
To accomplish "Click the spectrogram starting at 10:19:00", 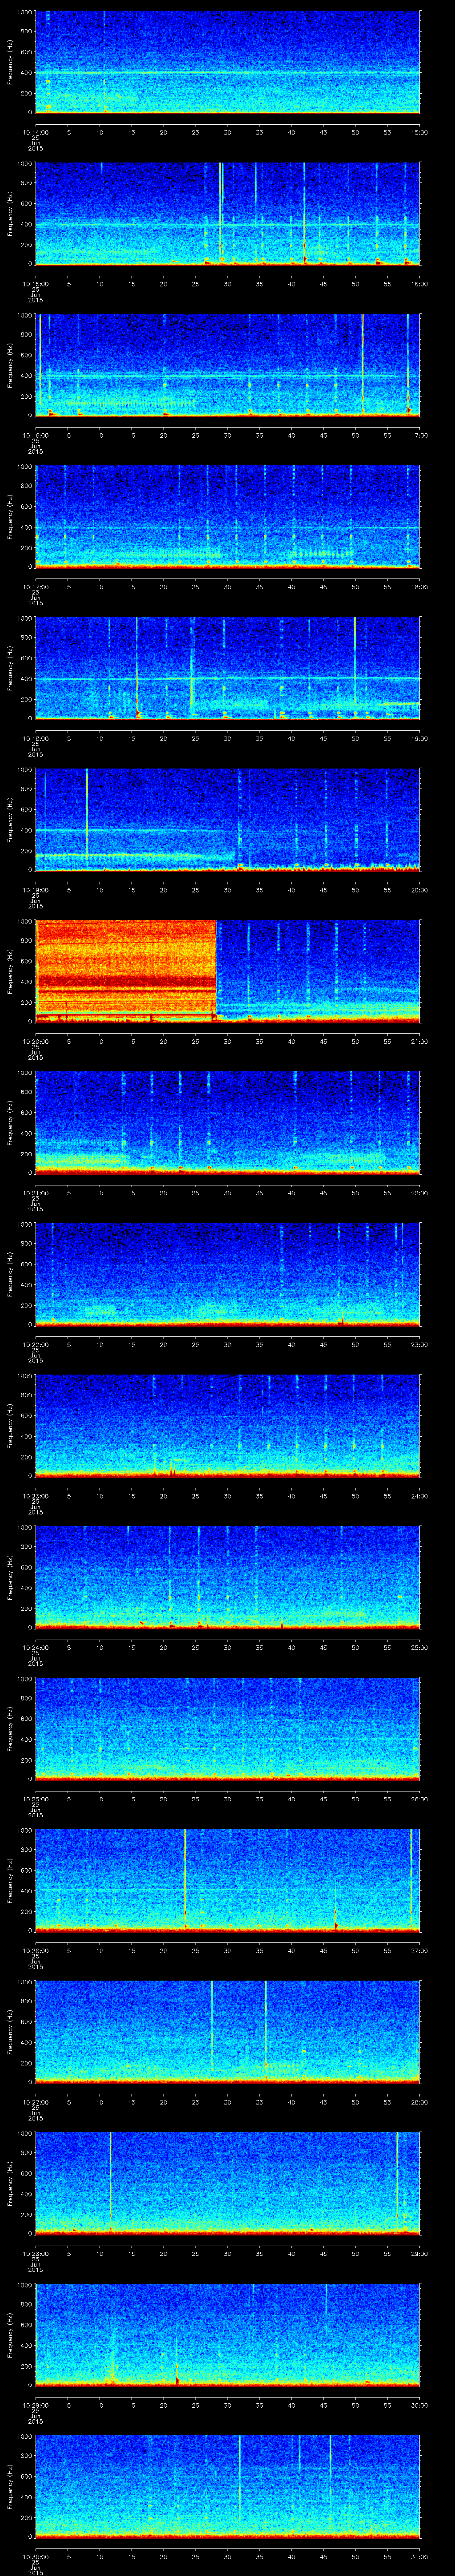I will point(227,820).
